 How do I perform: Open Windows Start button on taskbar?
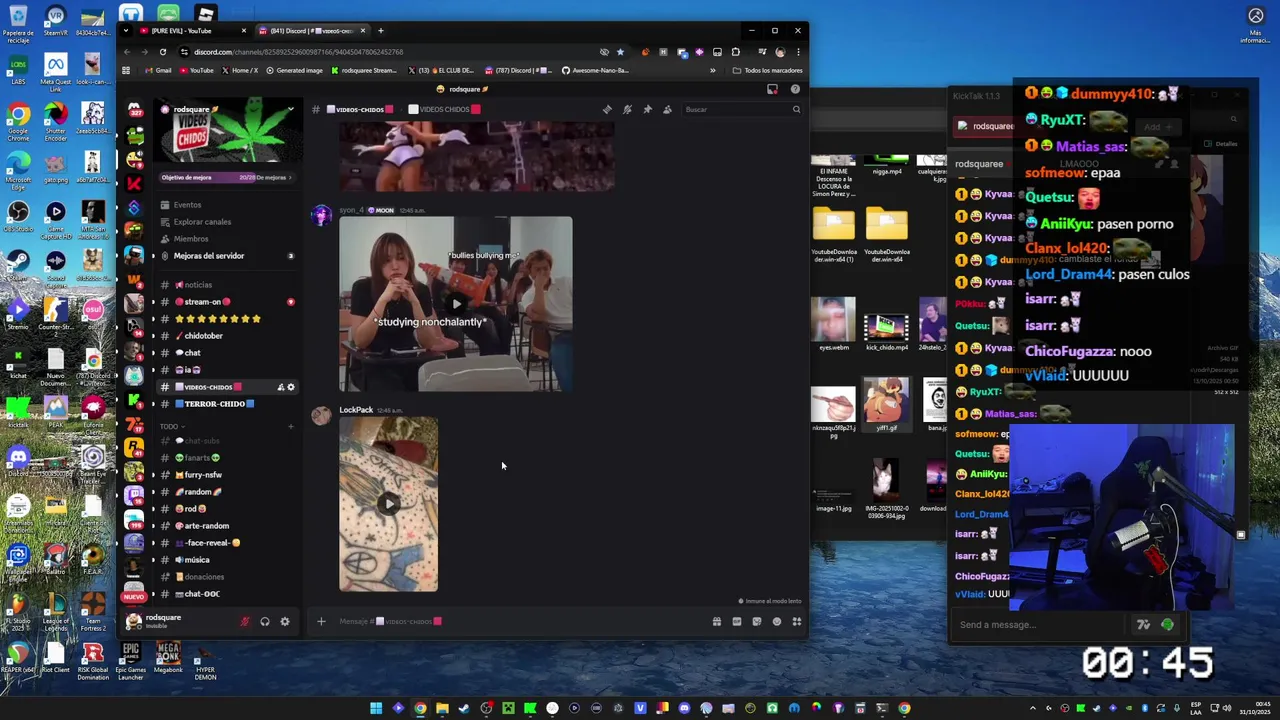point(376,708)
